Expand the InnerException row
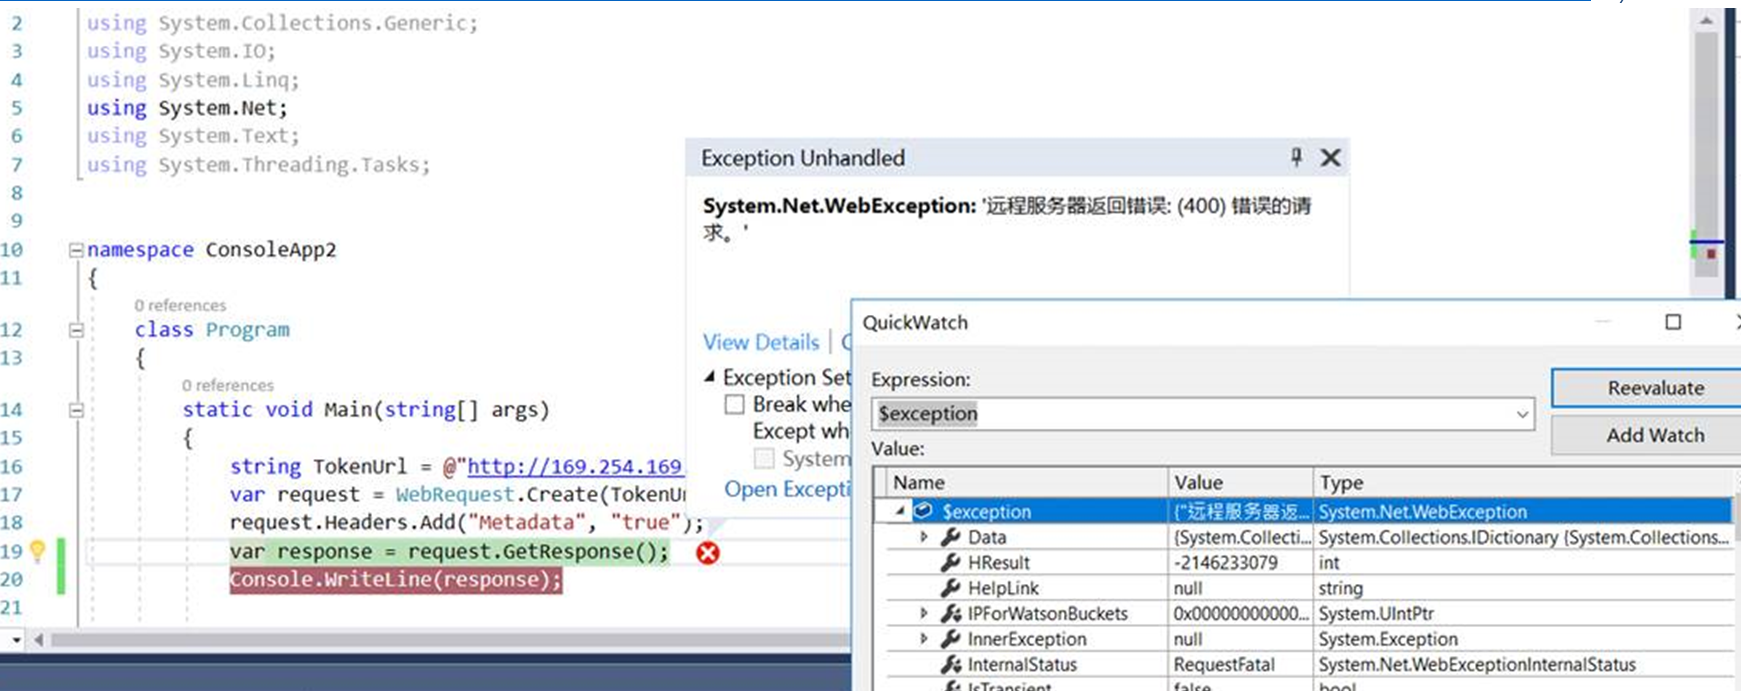 pyautogui.click(x=924, y=639)
